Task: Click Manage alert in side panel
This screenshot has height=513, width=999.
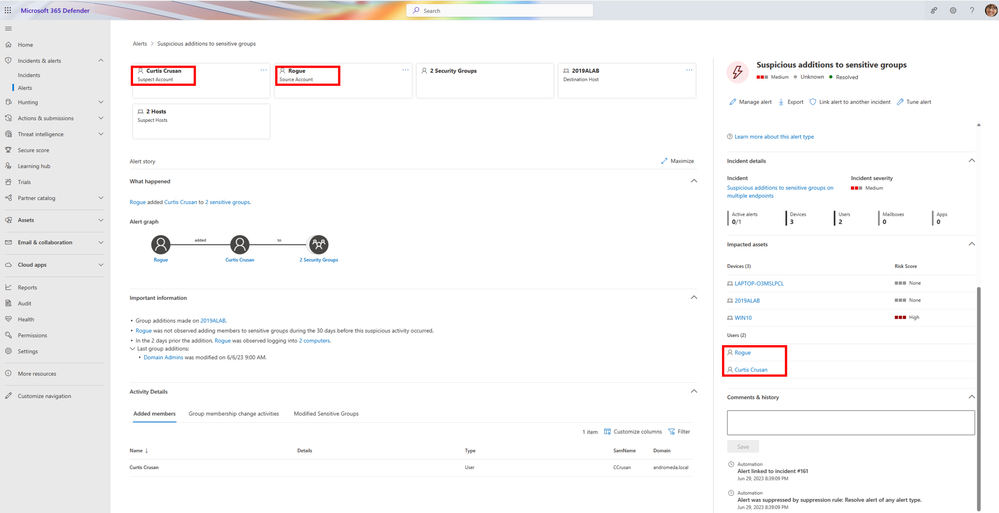Action: coord(750,102)
